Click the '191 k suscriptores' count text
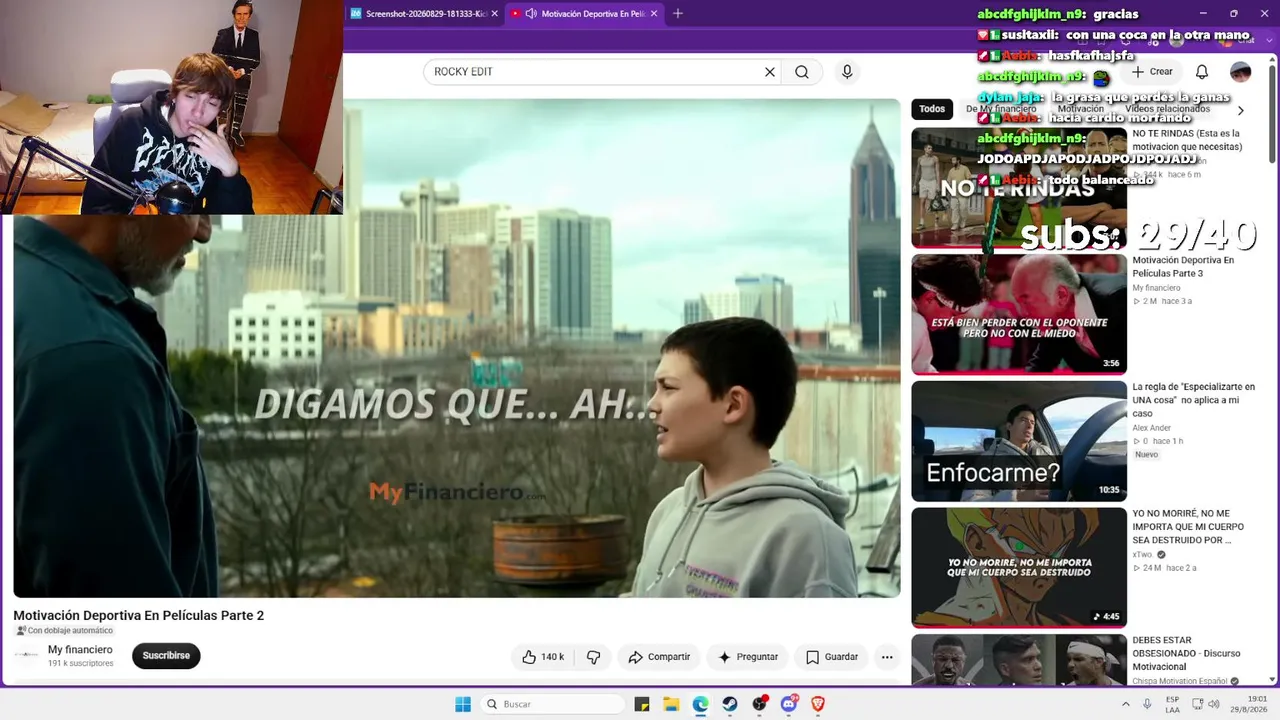This screenshot has height=720, width=1280. pyautogui.click(x=81, y=664)
